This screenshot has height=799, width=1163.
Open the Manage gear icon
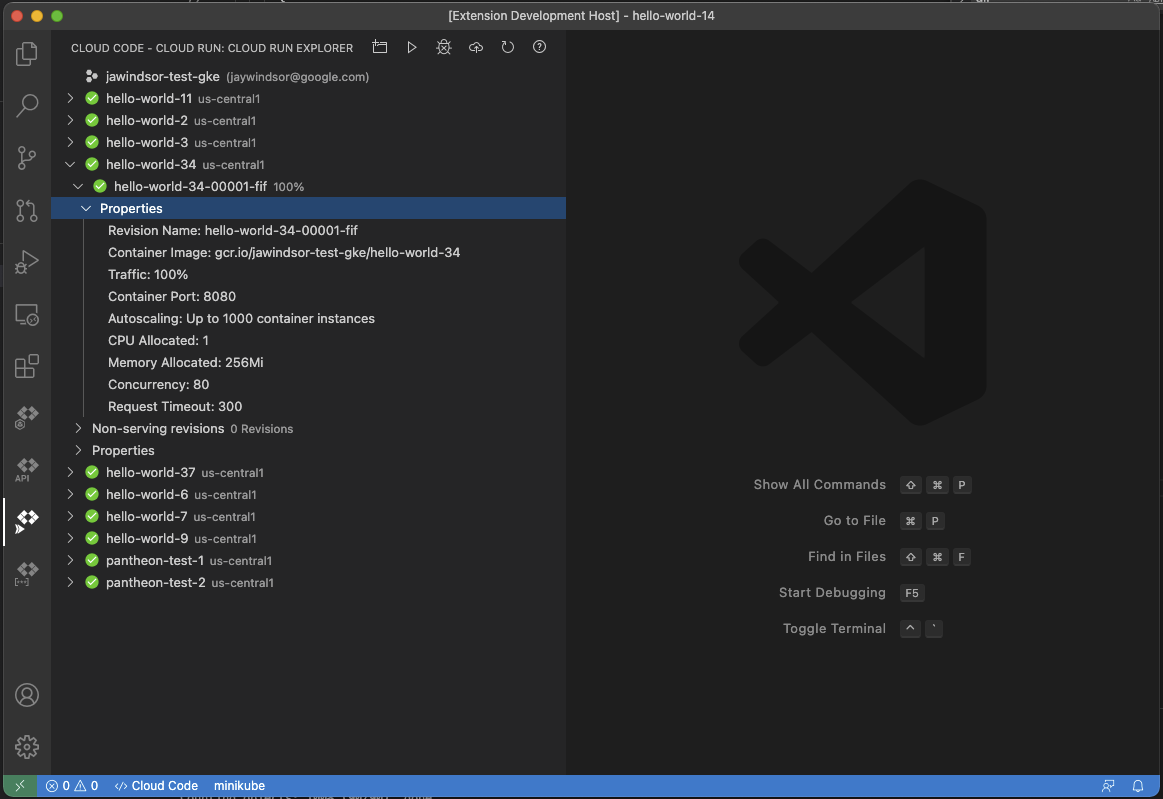(27, 747)
